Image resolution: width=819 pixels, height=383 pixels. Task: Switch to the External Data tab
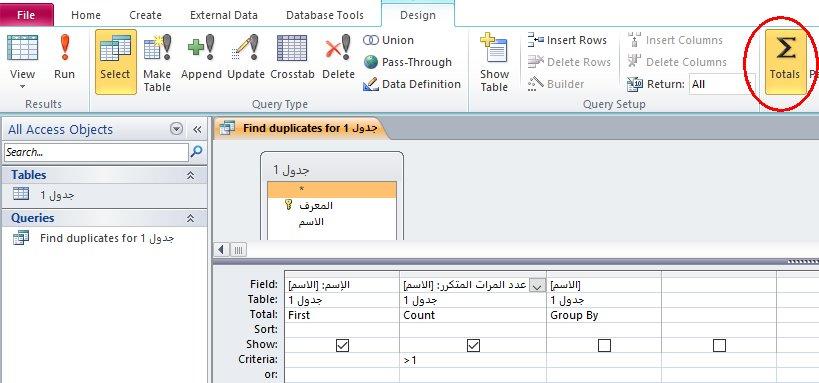coord(224,15)
